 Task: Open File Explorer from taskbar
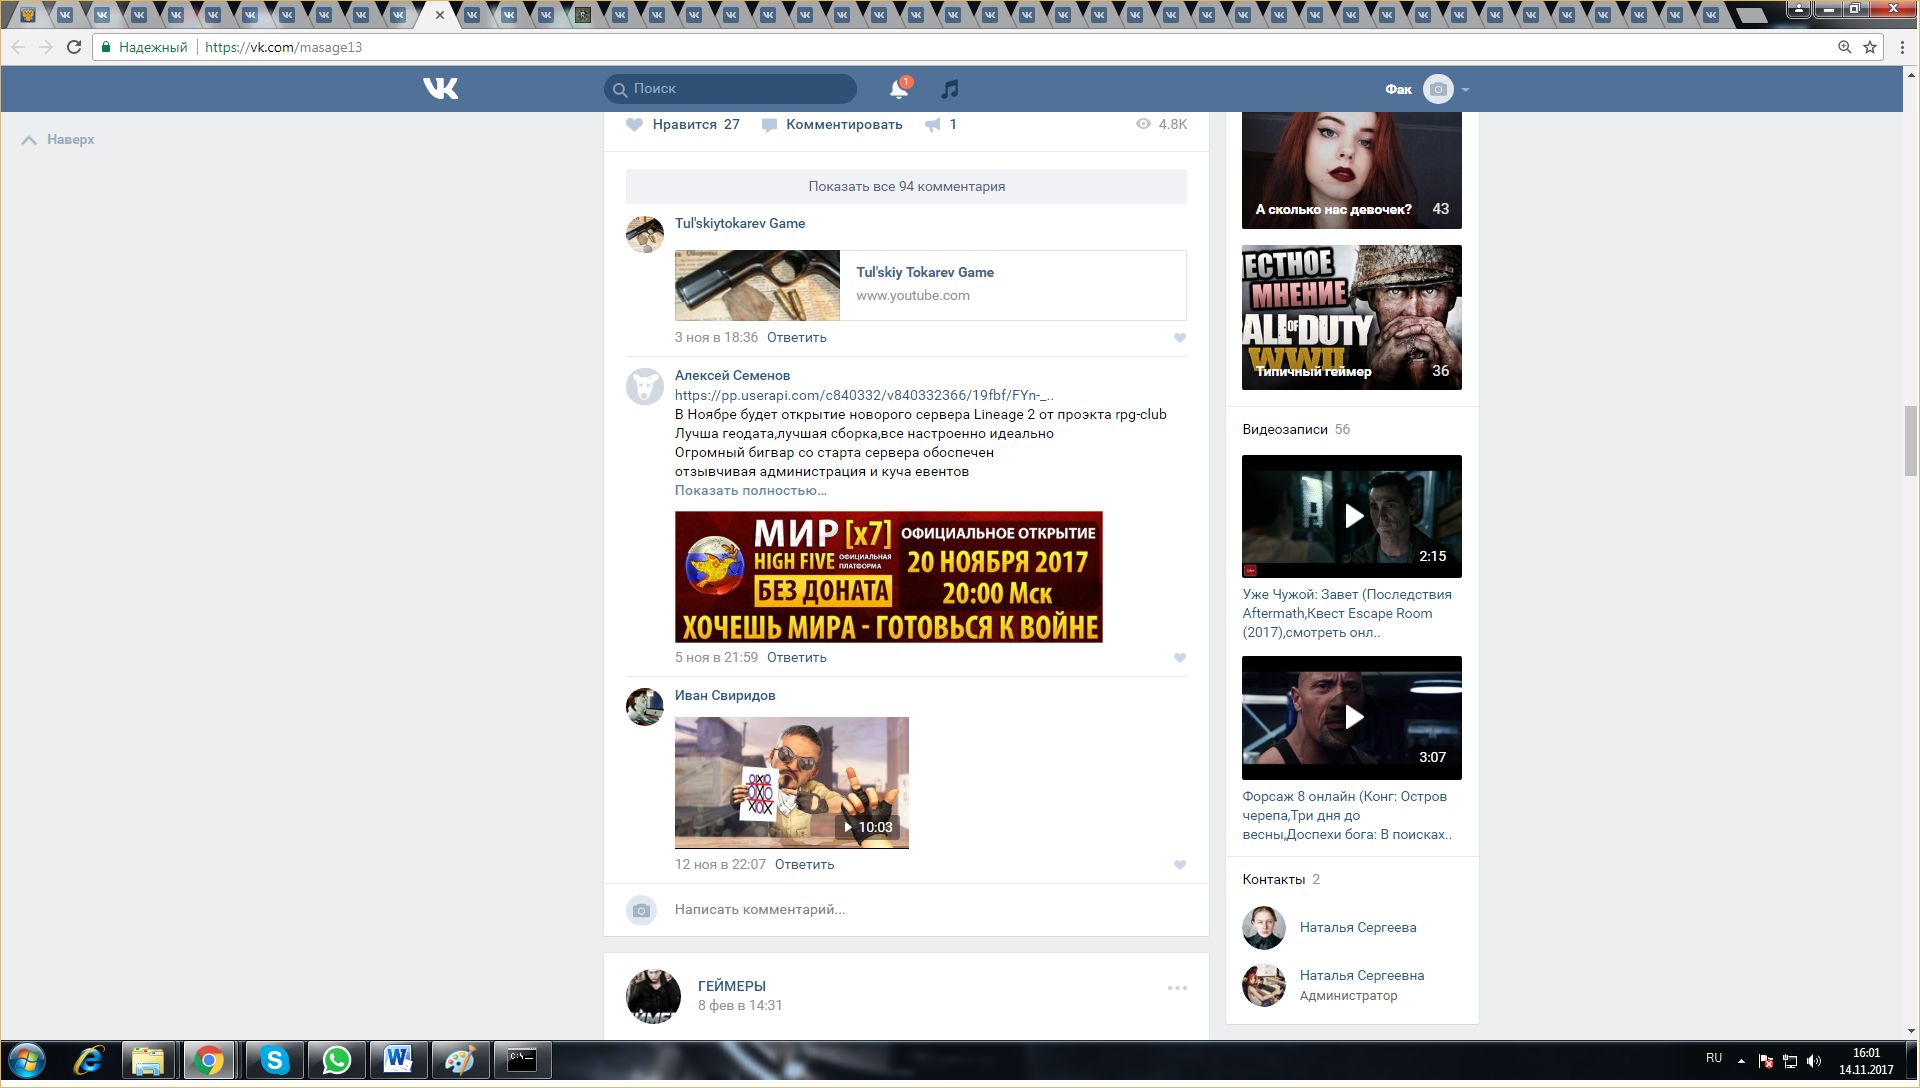pyautogui.click(x=148, y=1061)
